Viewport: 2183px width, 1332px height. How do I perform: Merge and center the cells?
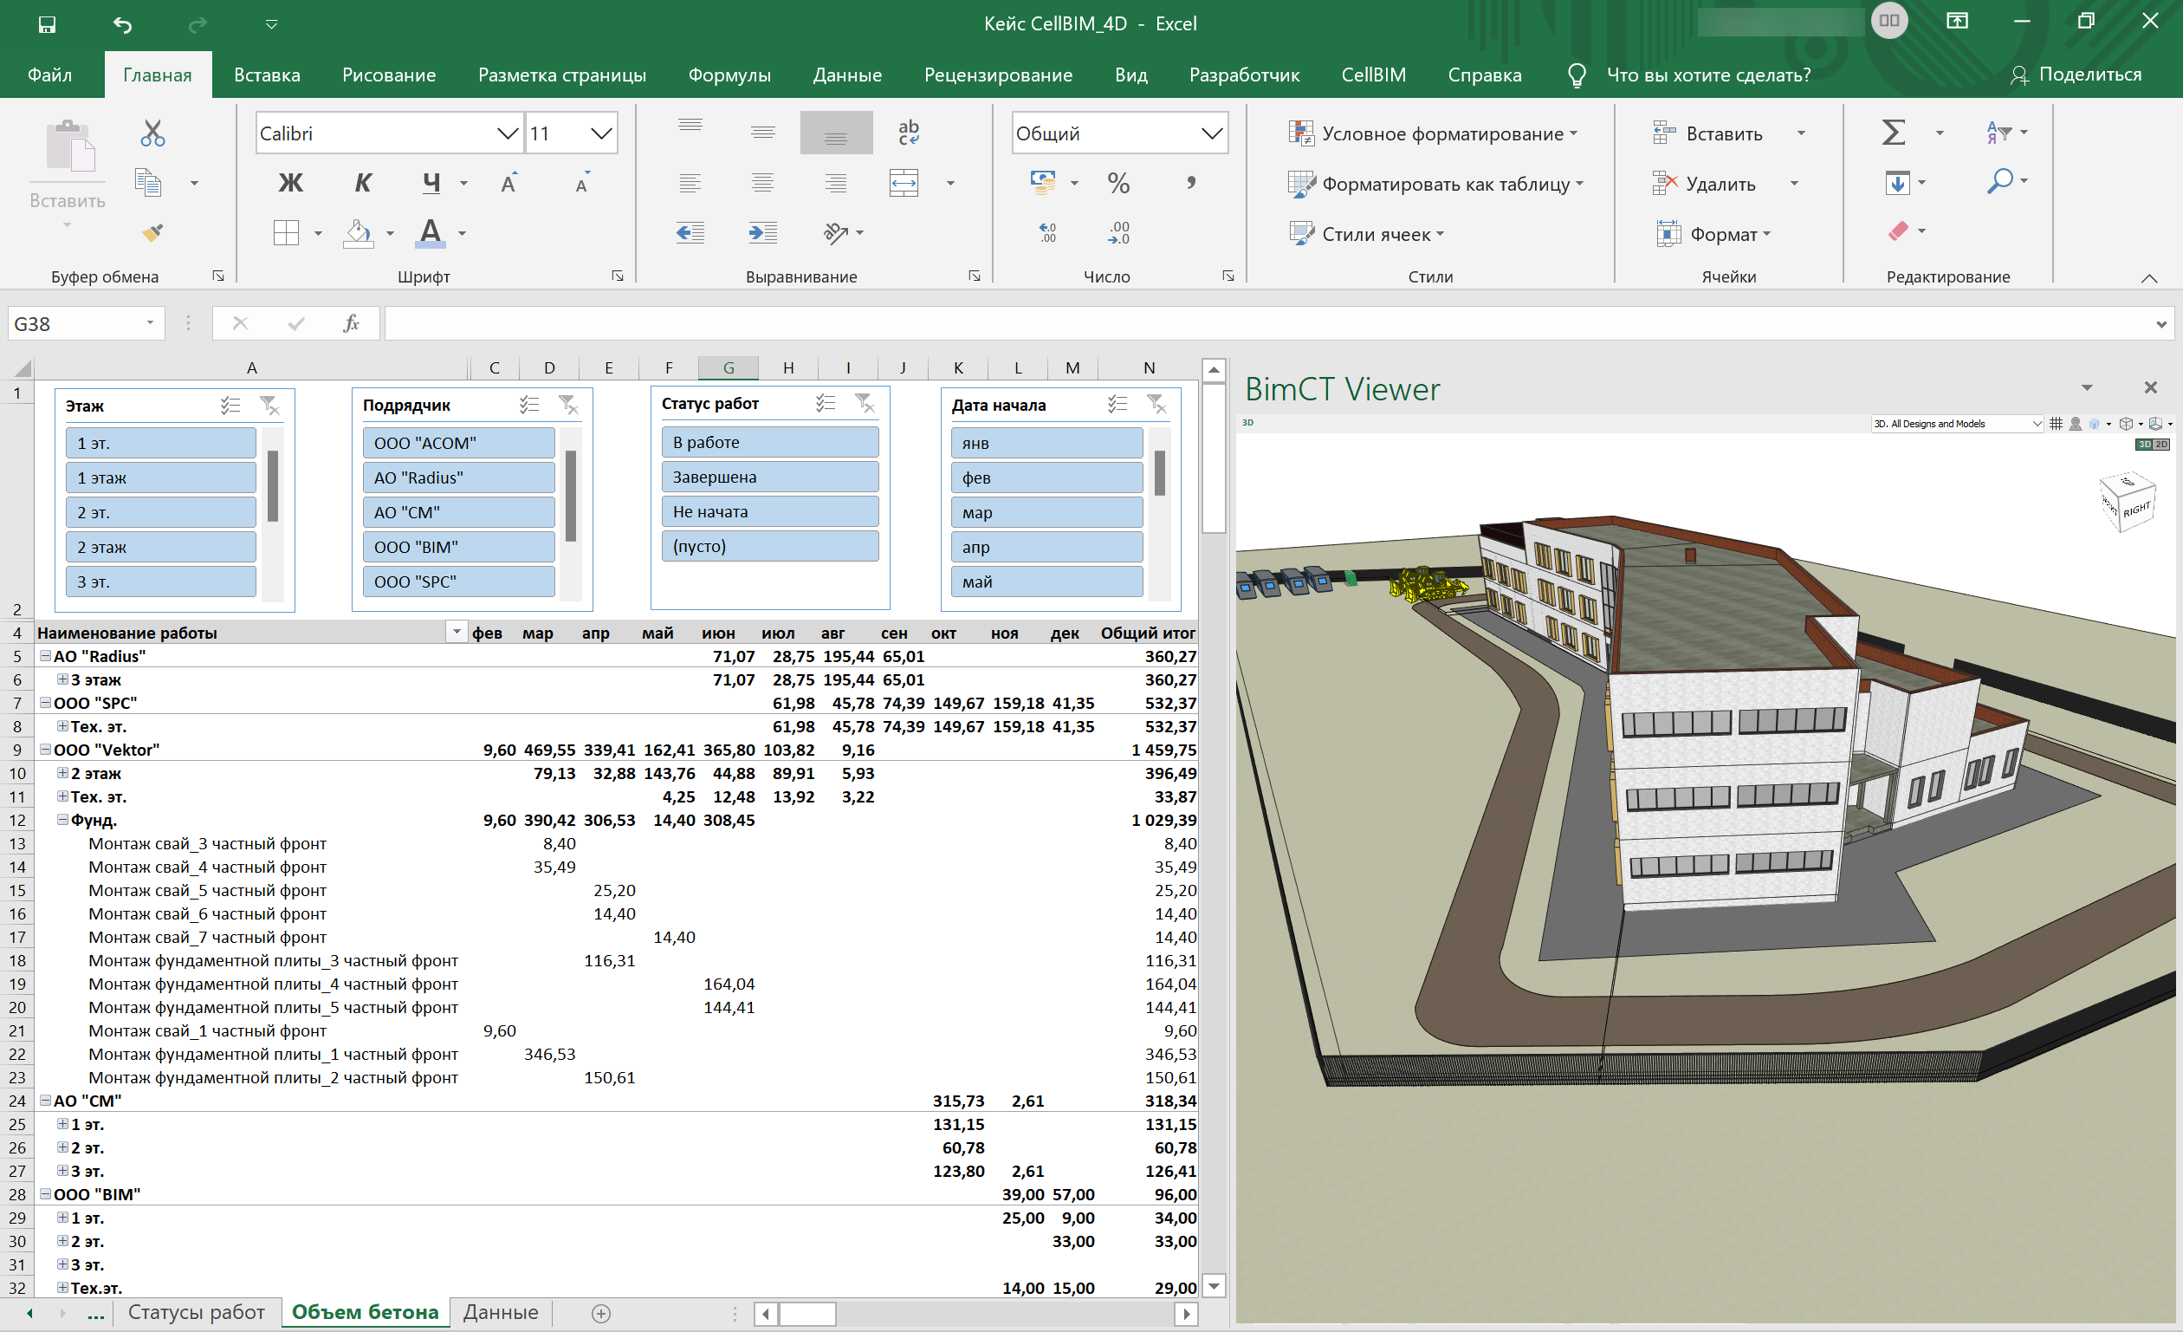pyautogui.click(x=903, y=182)
